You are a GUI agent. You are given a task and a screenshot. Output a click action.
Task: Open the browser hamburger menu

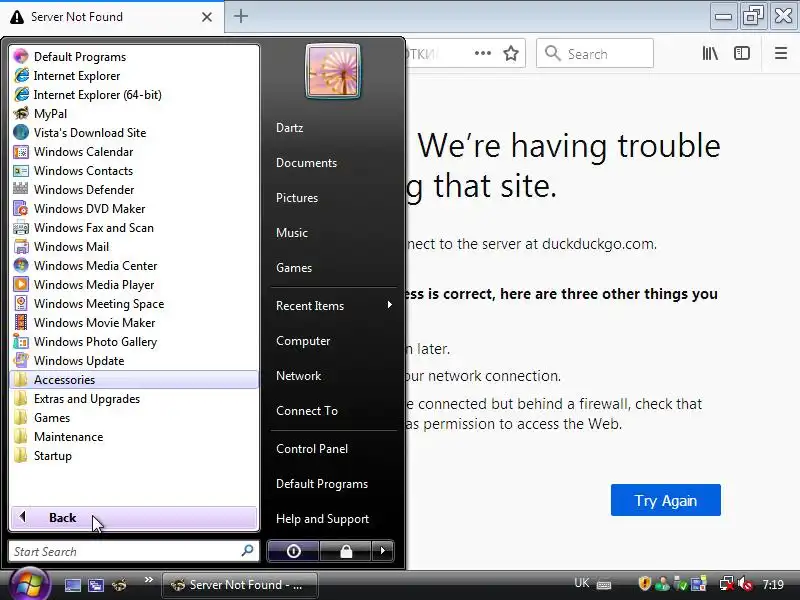coord(781,53)
